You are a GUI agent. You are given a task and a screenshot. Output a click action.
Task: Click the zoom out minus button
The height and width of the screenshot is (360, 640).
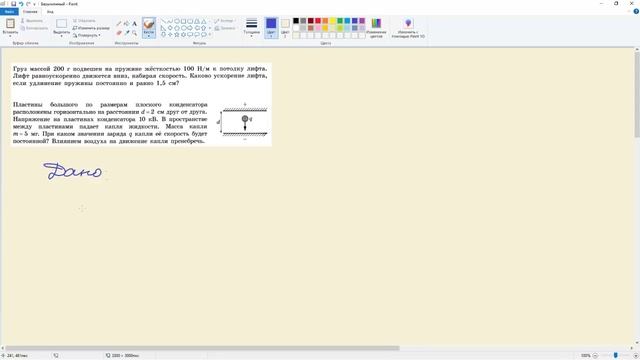click(x=595, y=356)
